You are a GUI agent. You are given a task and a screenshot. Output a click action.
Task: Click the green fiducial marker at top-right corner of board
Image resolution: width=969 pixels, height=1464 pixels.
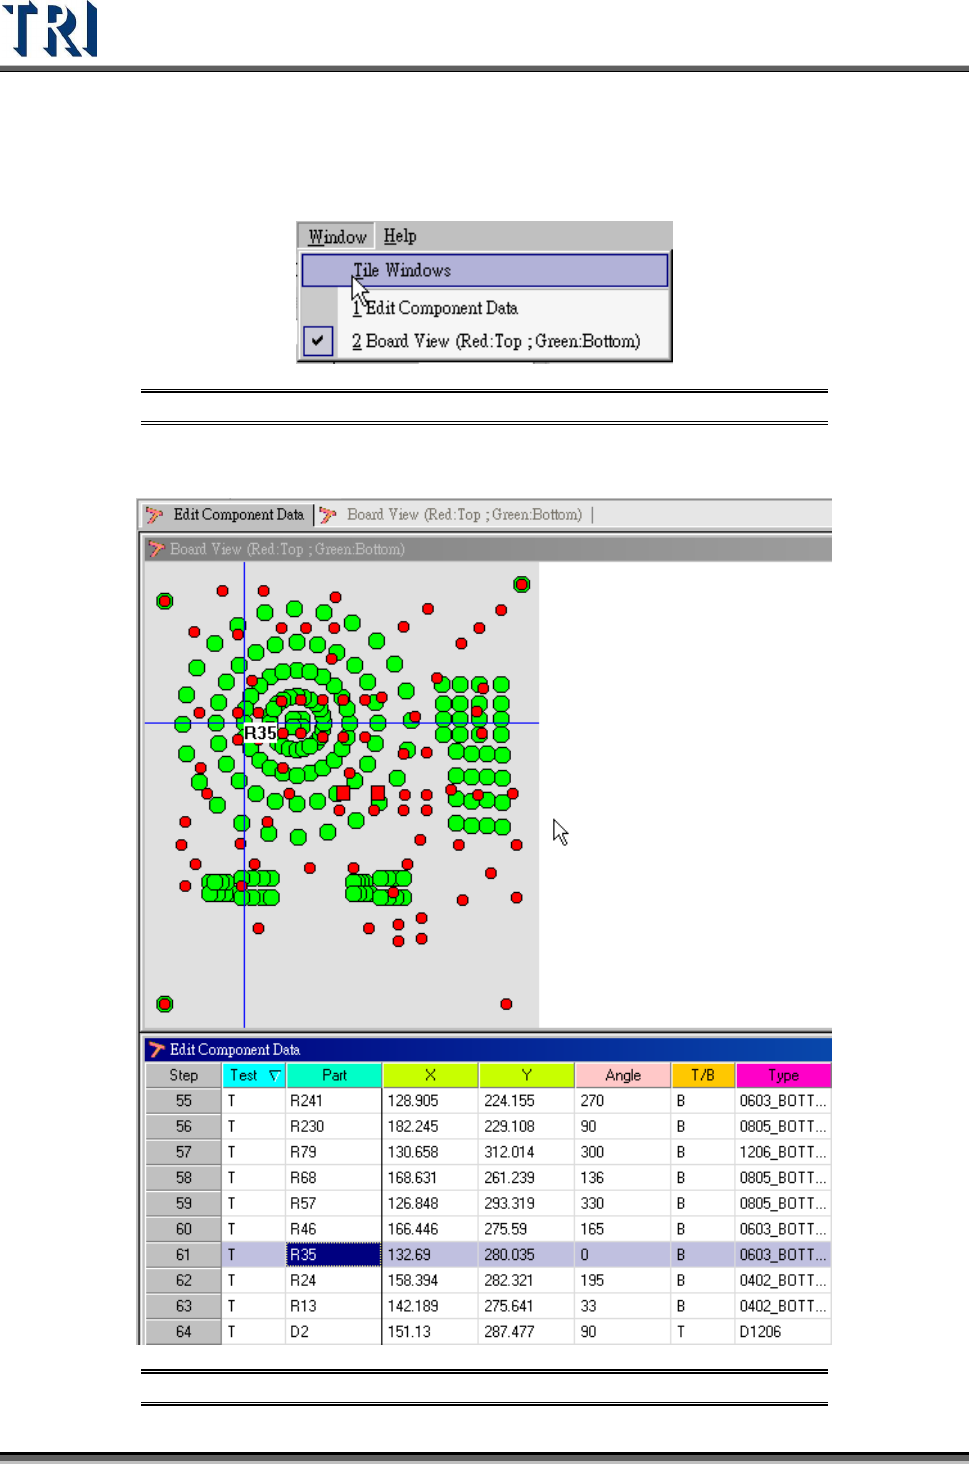pyautogui.click(x=521, y=584)
